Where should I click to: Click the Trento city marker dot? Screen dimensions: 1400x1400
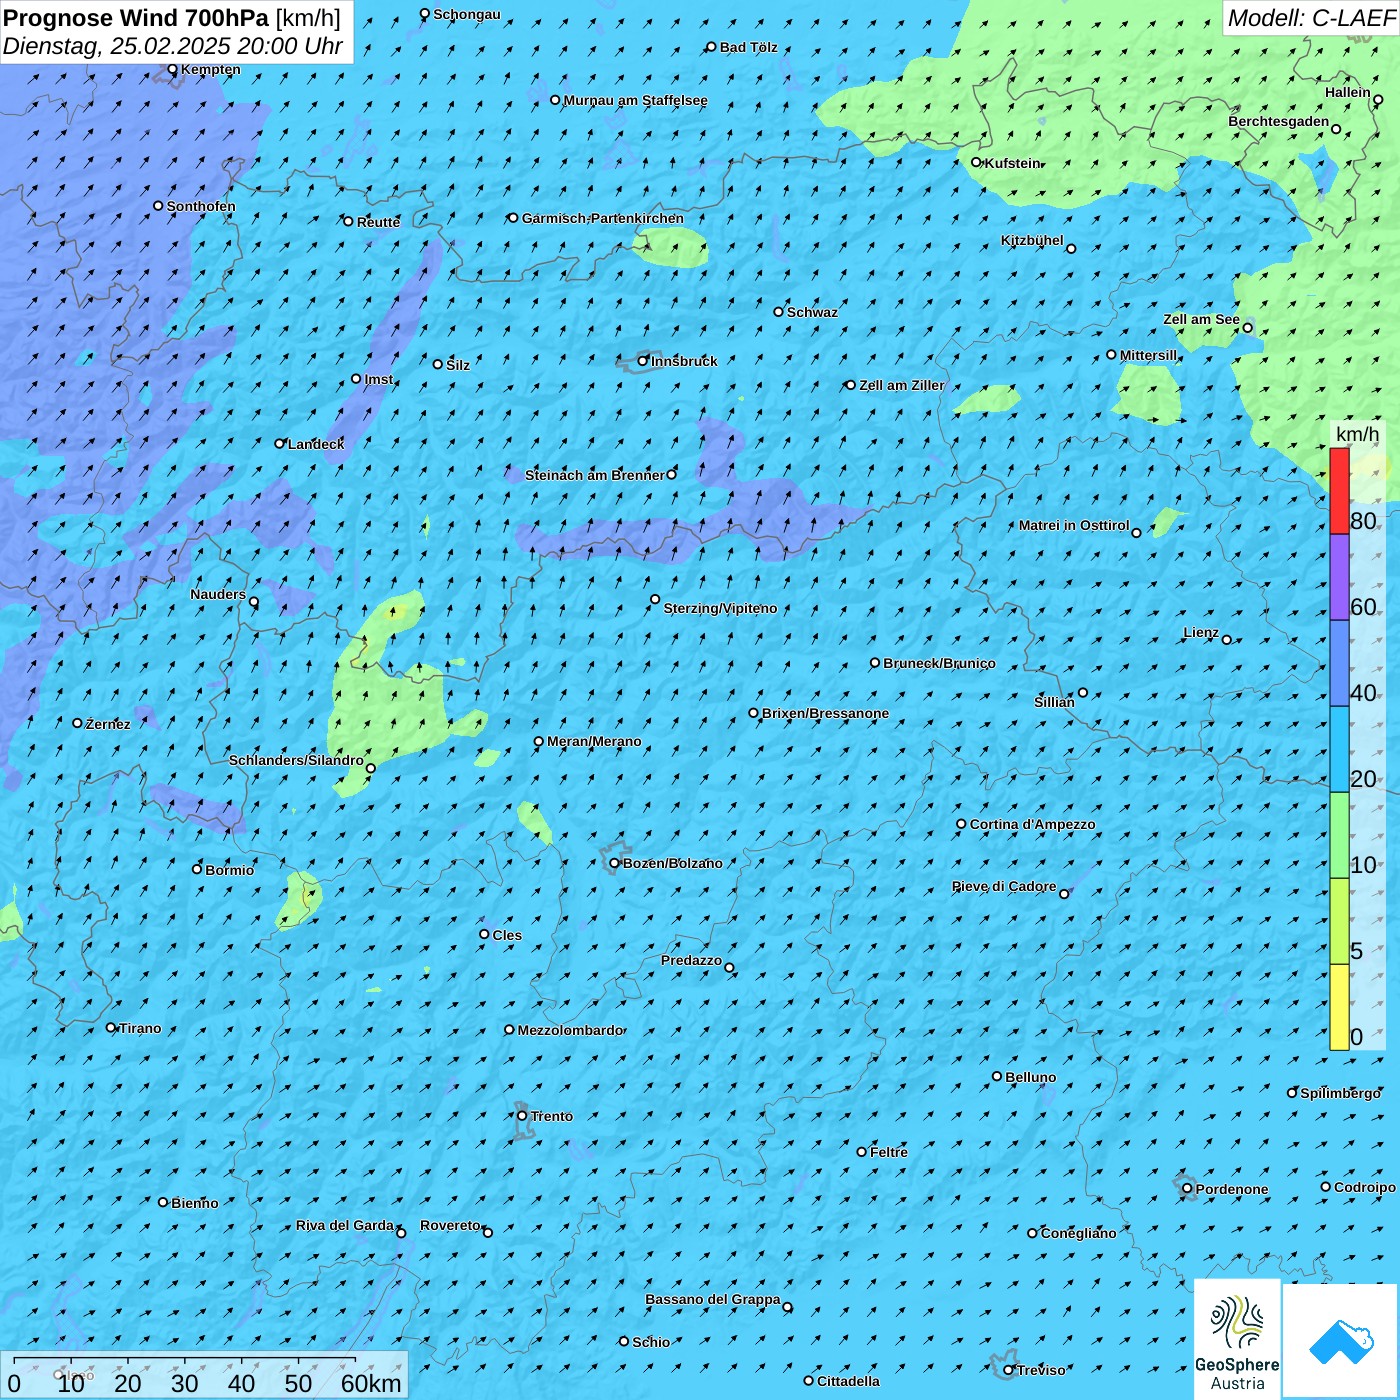click(522, 1116)
